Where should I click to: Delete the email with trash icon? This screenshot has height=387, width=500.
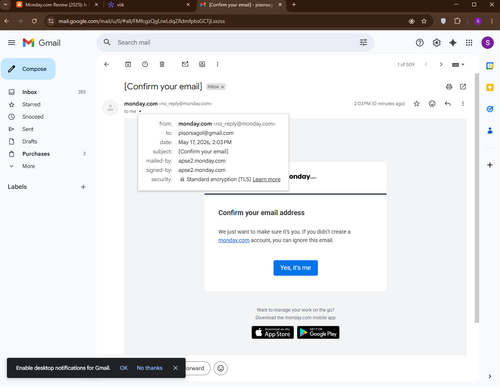click(162, 64)
